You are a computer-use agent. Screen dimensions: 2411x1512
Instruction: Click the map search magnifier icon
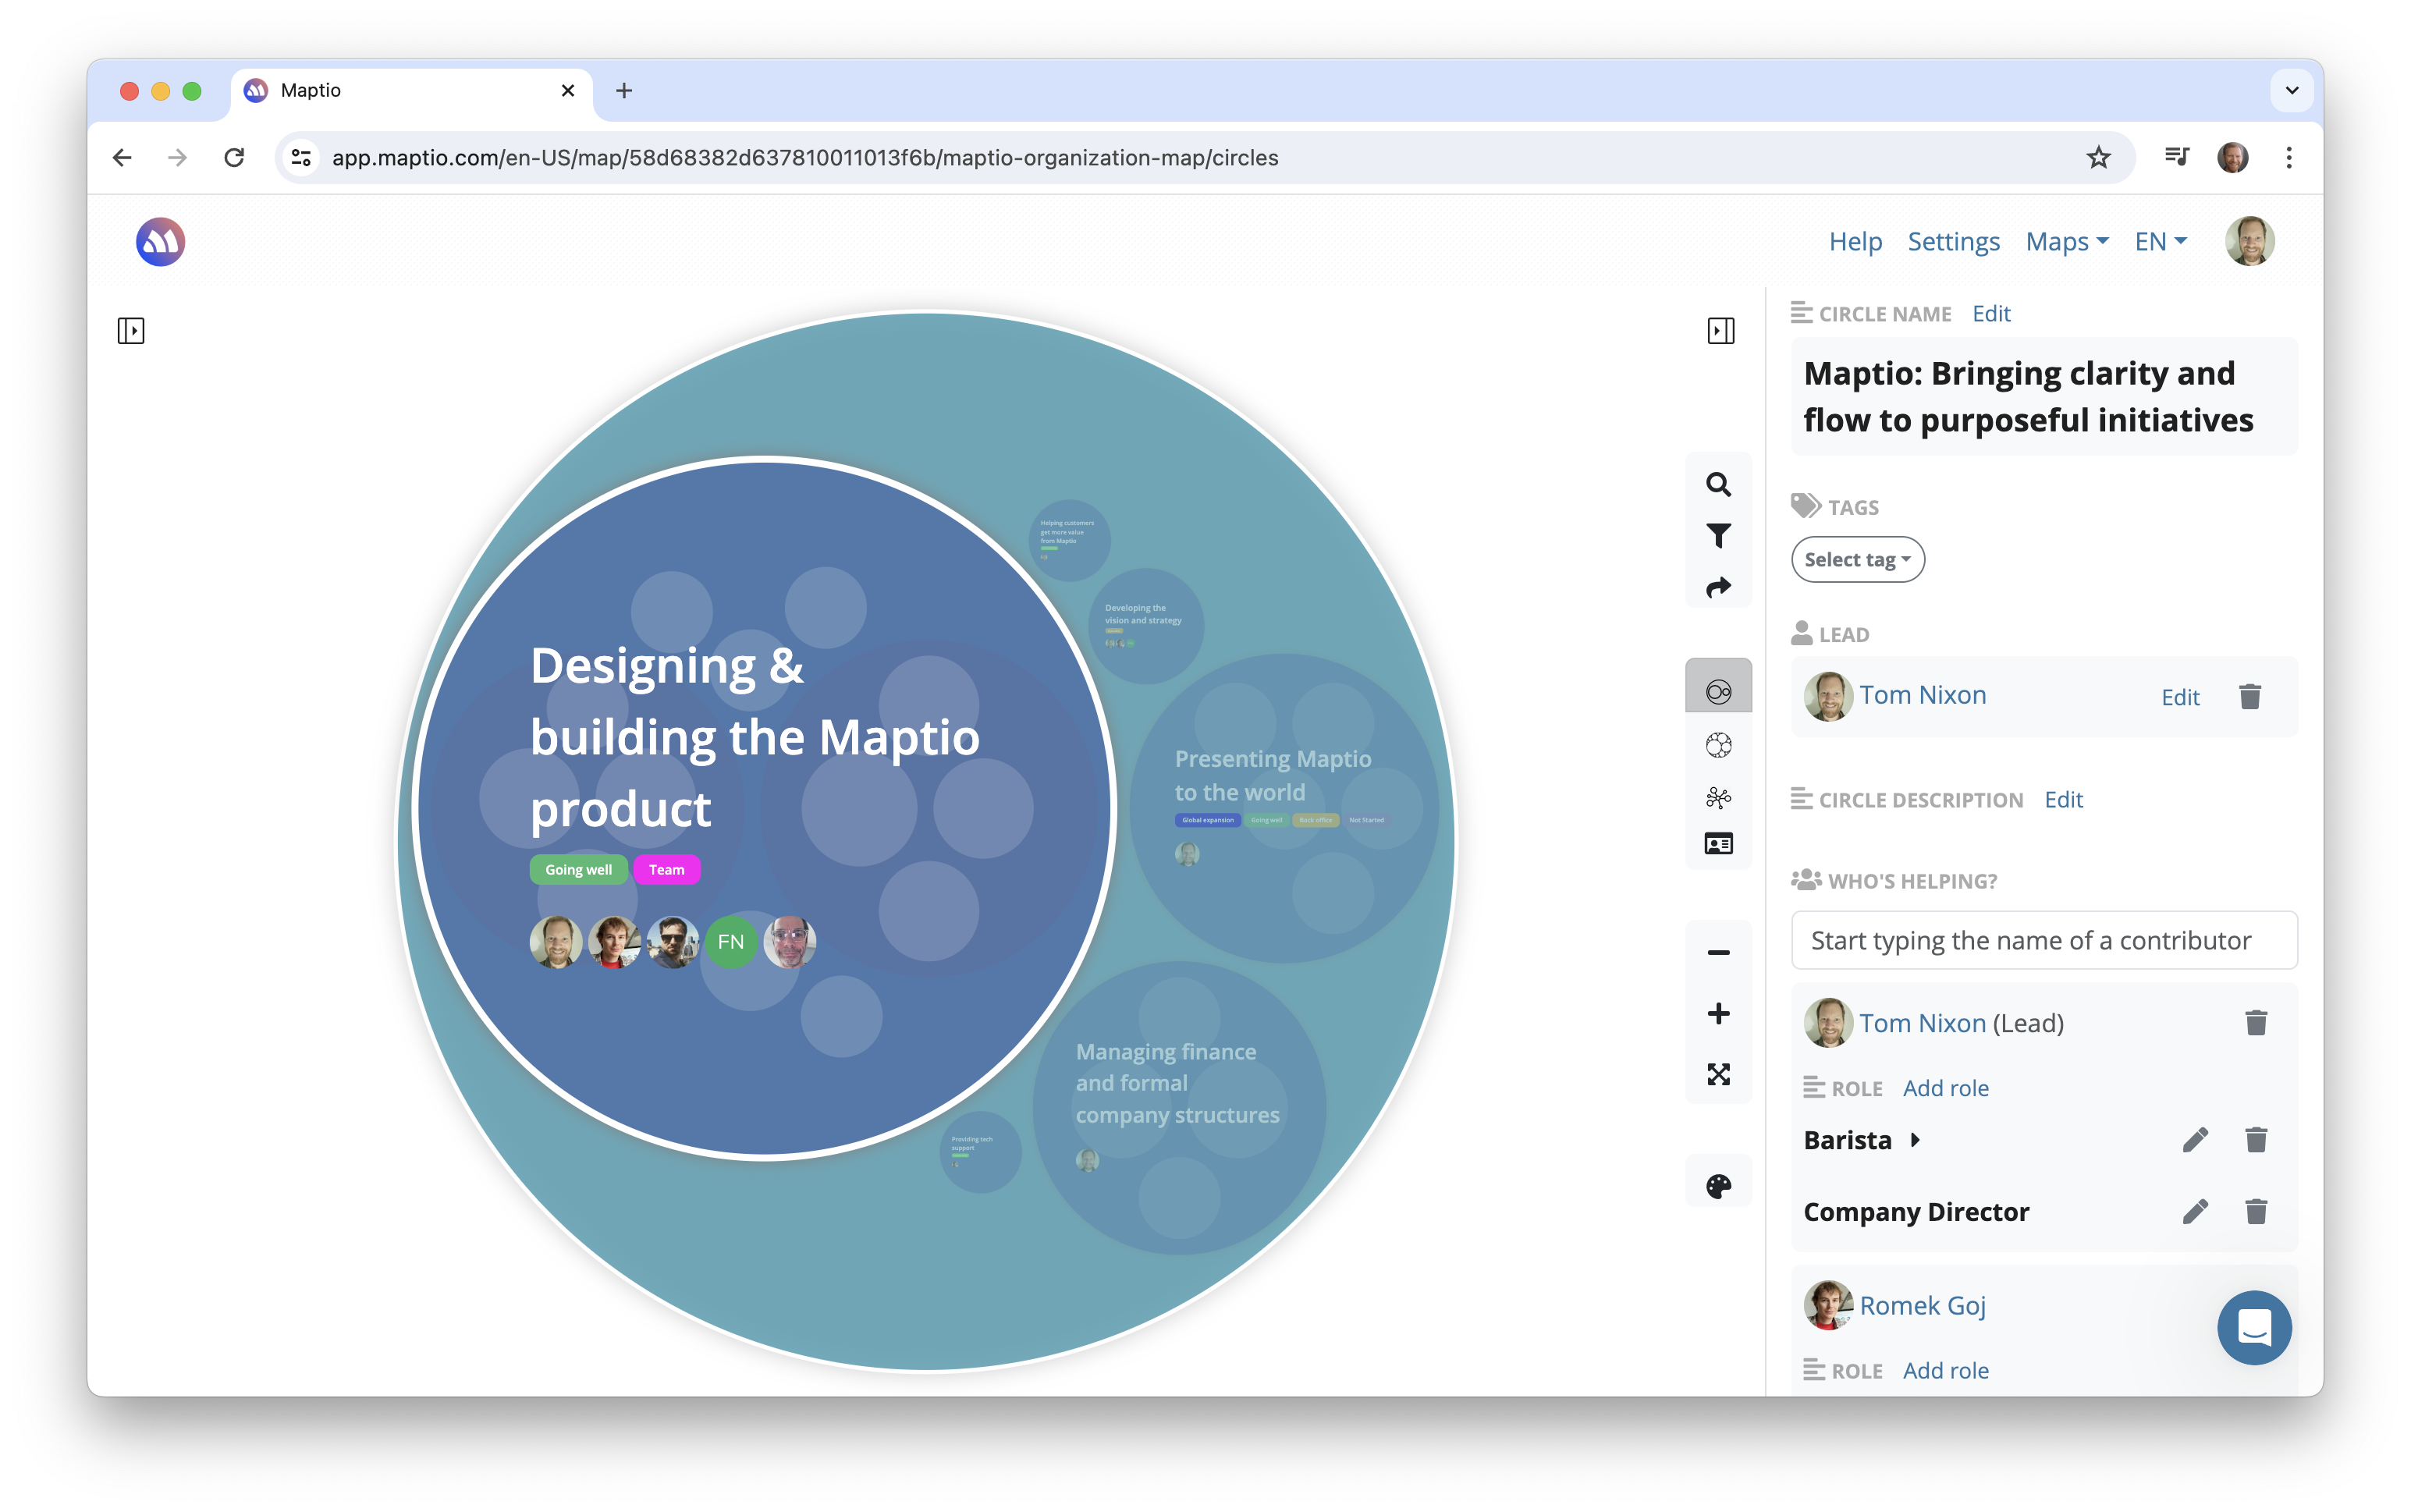point(1718,485)
